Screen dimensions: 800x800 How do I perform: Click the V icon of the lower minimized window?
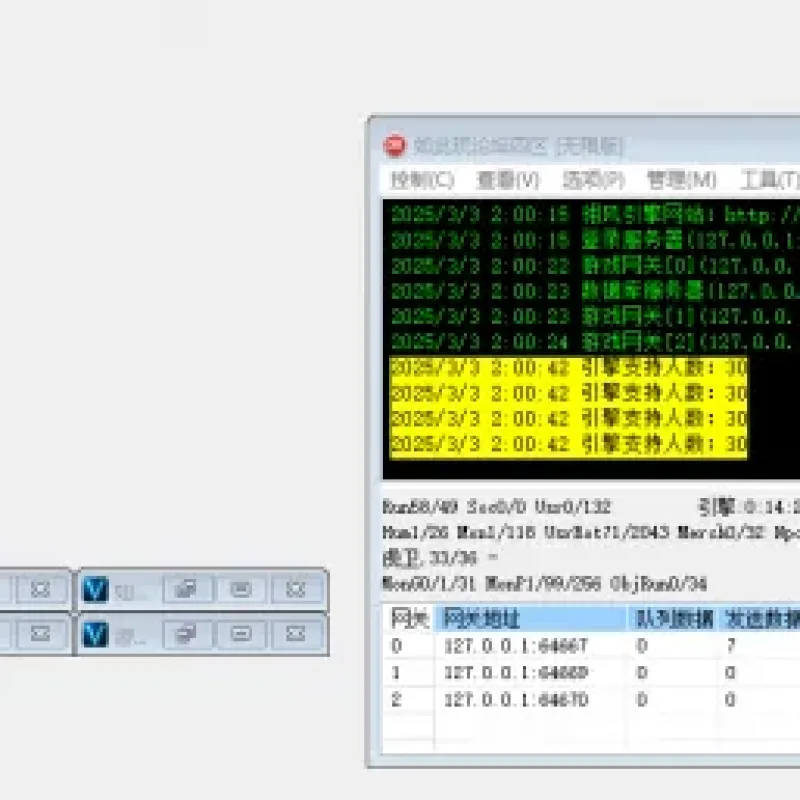tap(96, 634)
